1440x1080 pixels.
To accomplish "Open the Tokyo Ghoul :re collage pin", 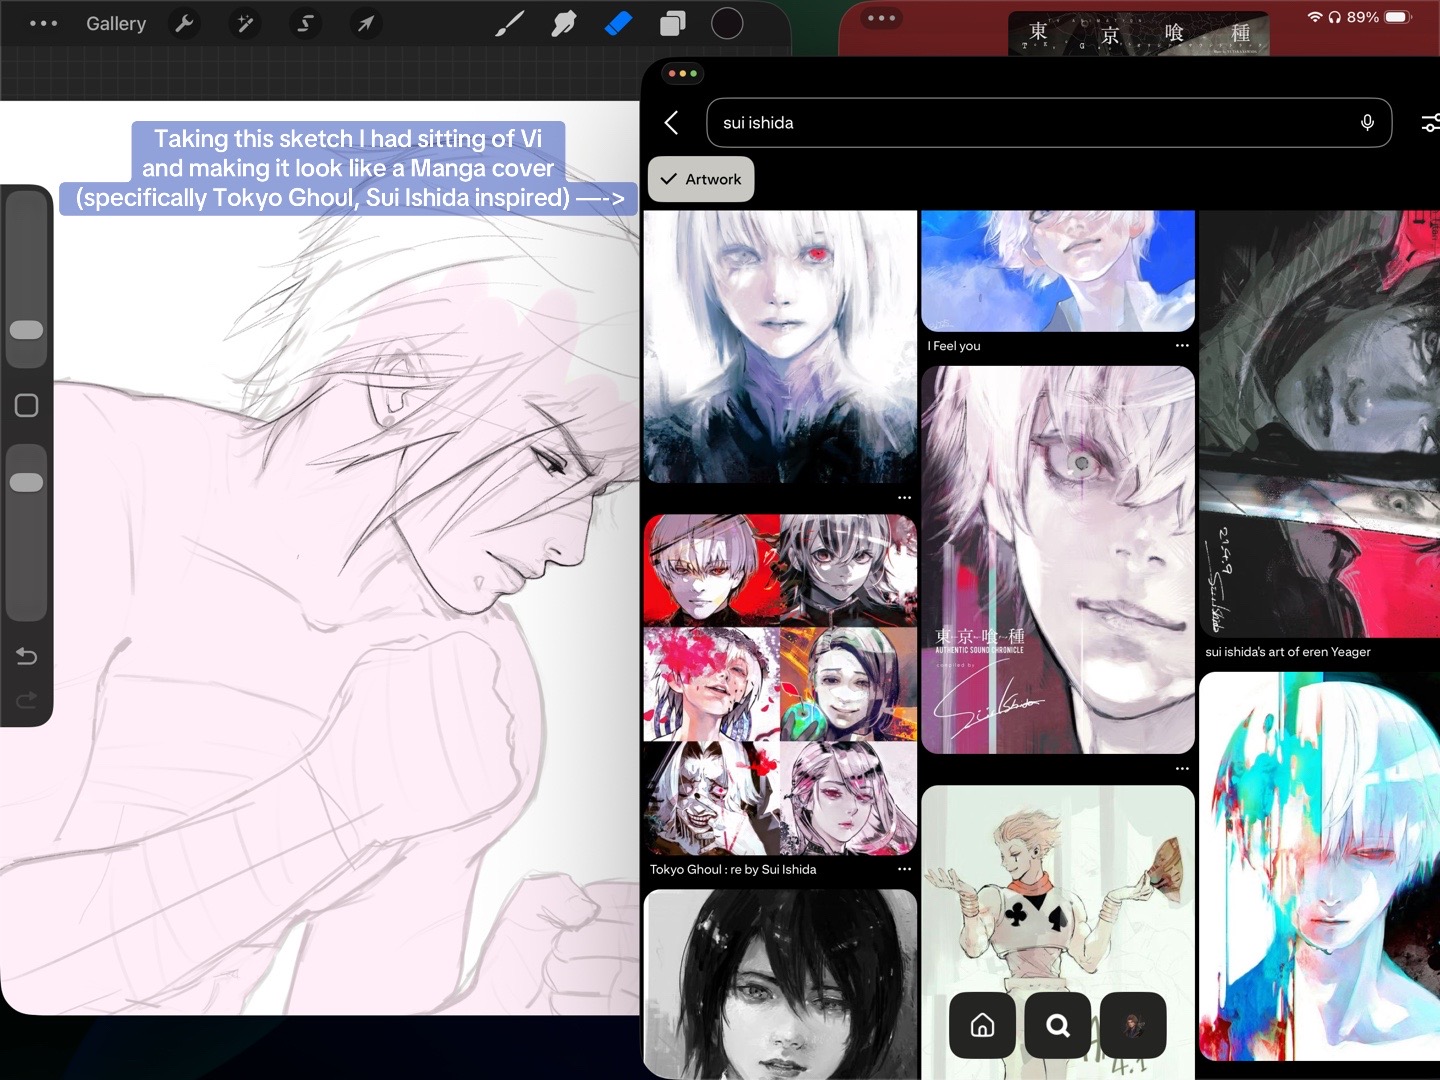I will (x=780, y=685).
